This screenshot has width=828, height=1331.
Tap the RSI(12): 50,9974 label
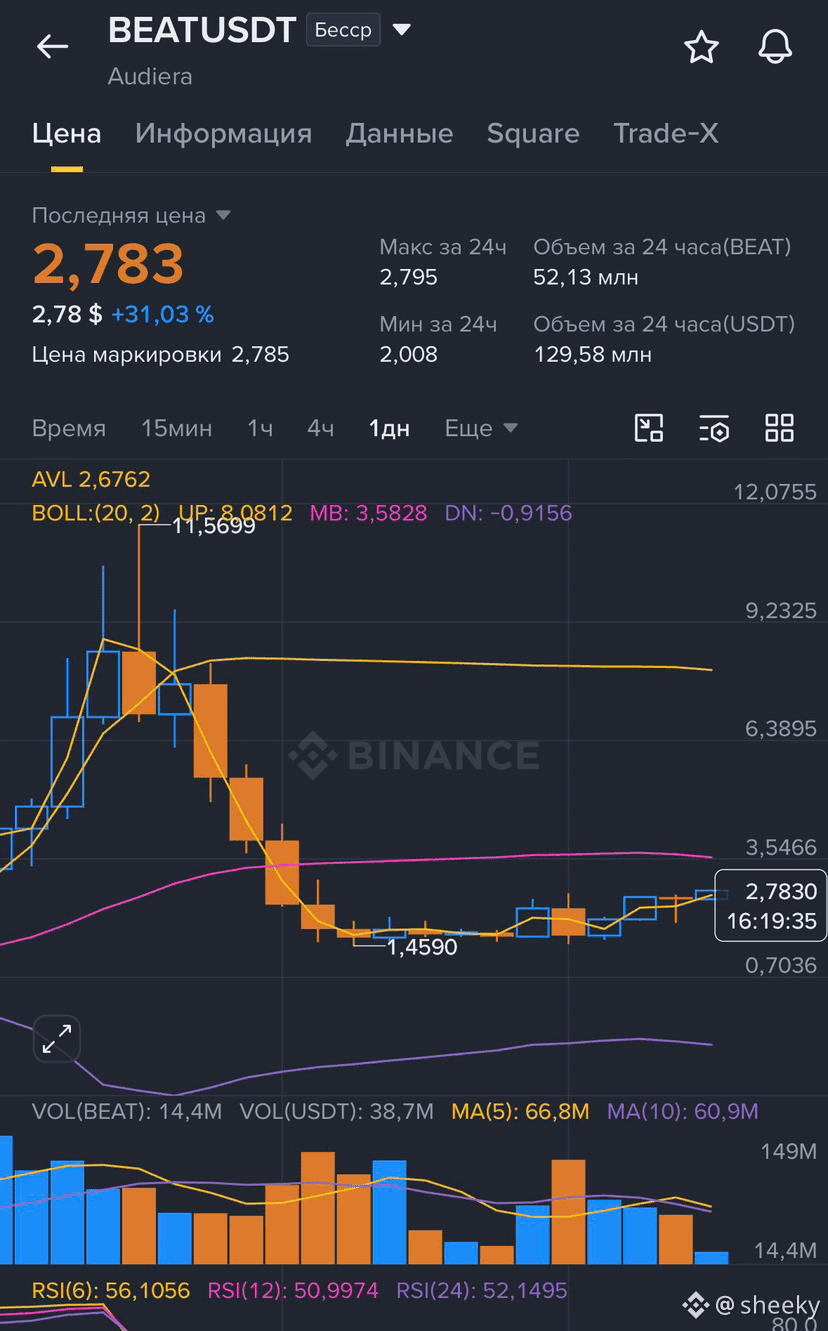point(293,1291)
